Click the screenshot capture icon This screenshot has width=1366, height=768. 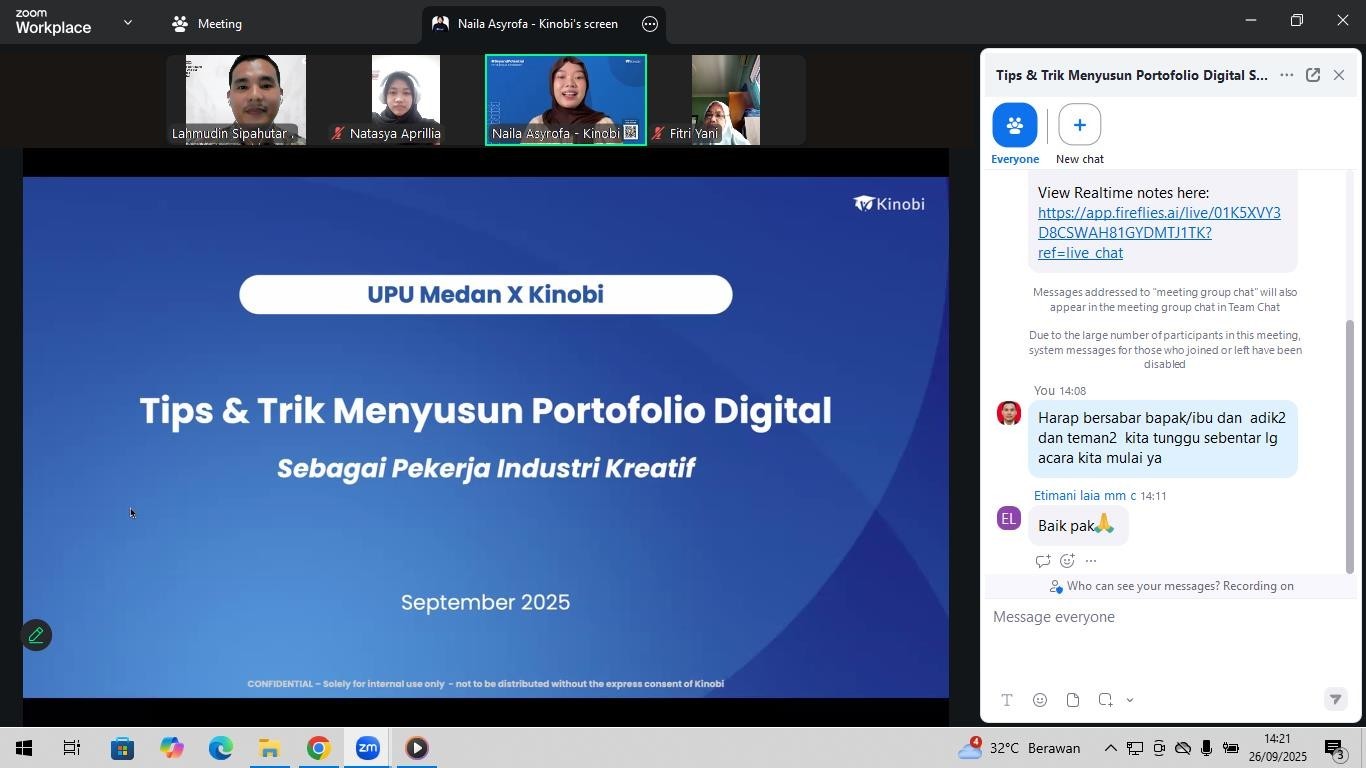tap(1105, 700)
